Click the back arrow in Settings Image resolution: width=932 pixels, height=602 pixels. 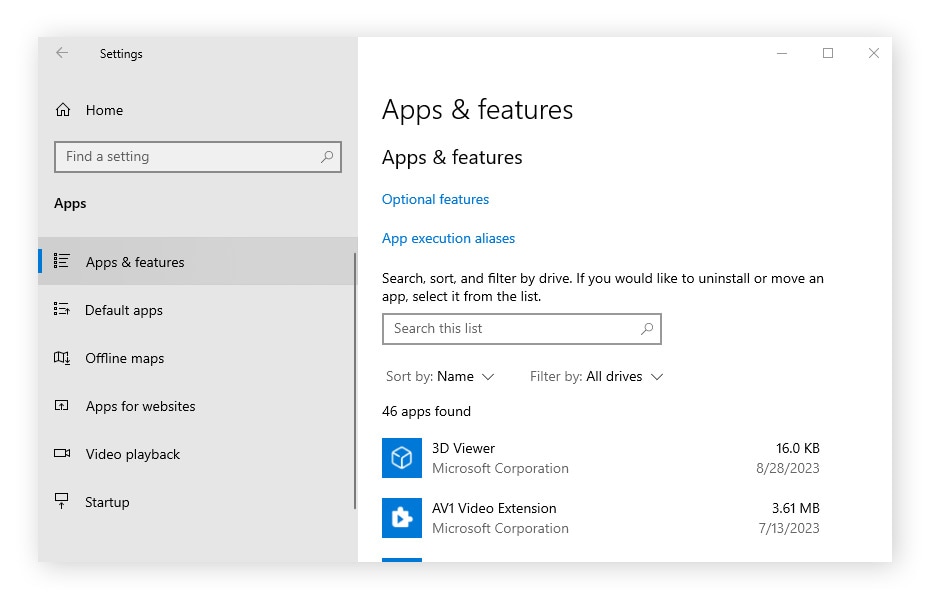coord(62,54)
